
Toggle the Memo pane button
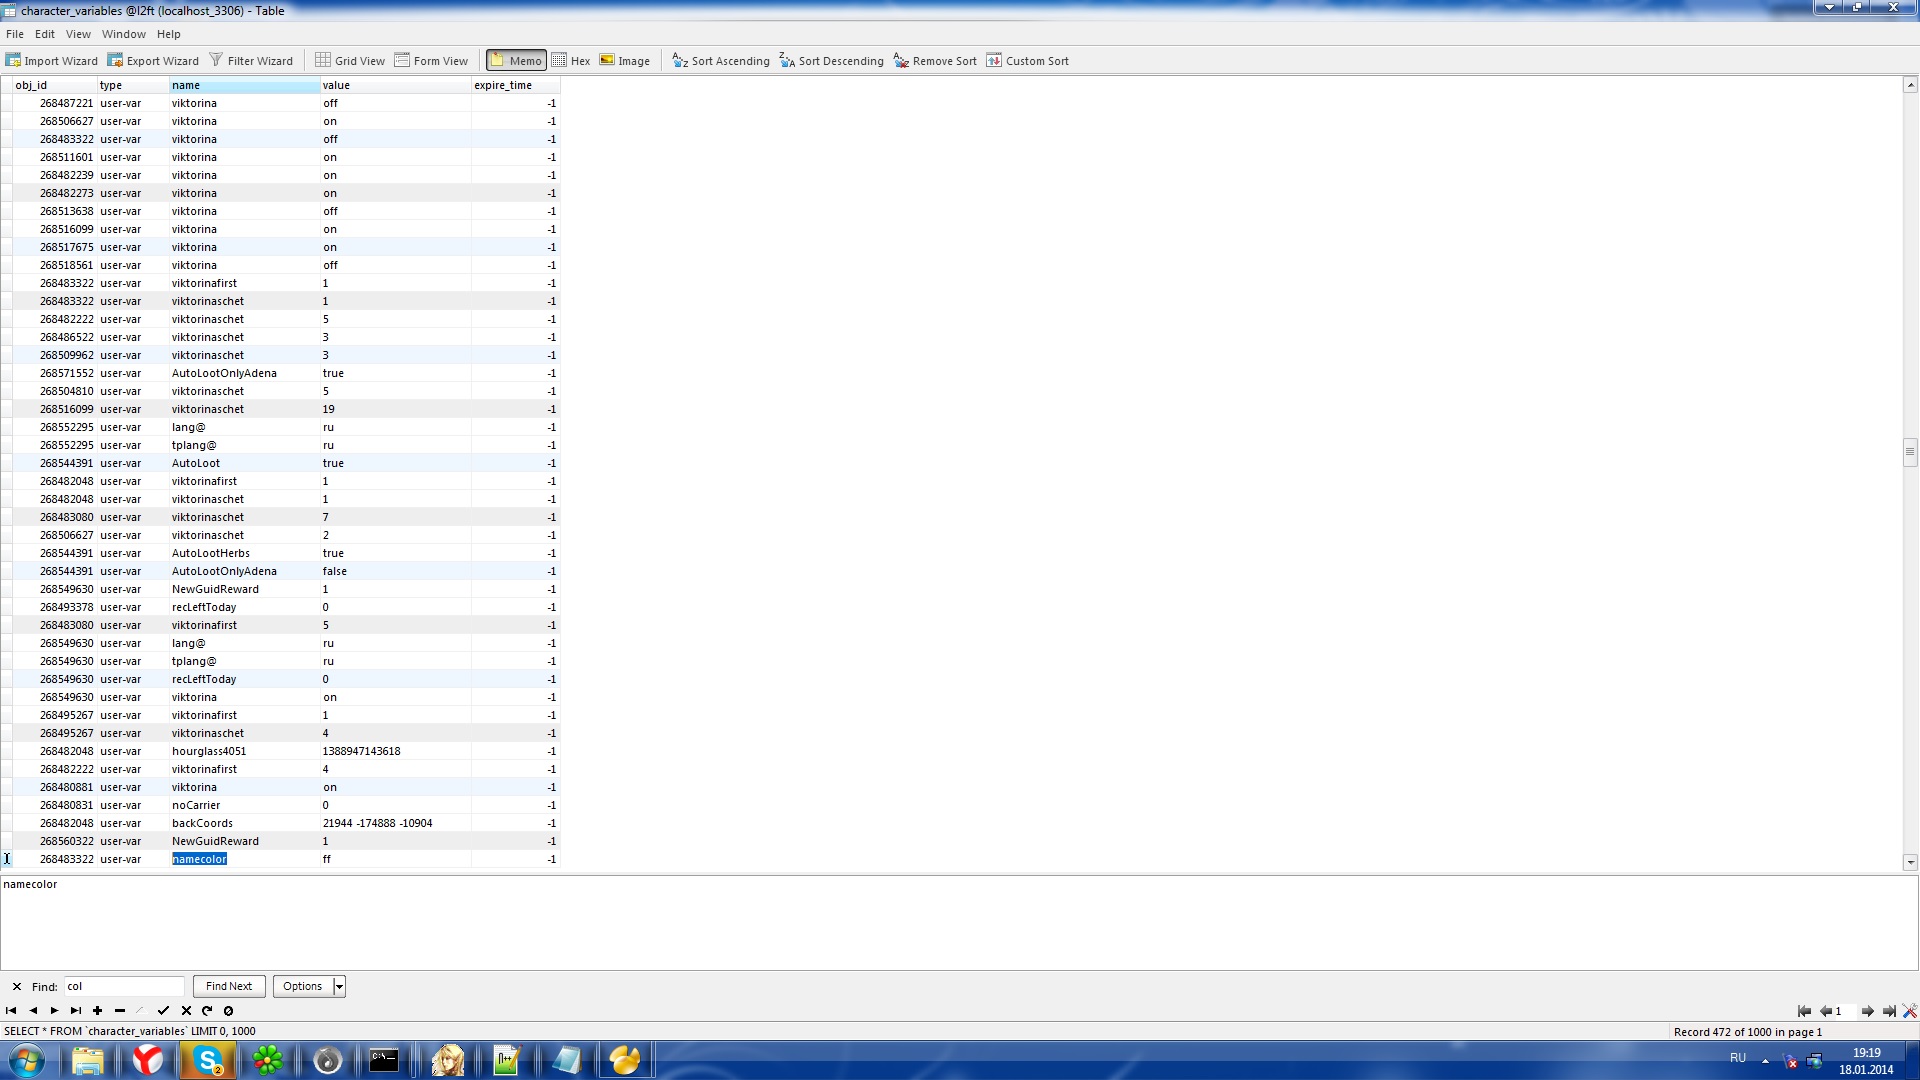click(516, 61)
